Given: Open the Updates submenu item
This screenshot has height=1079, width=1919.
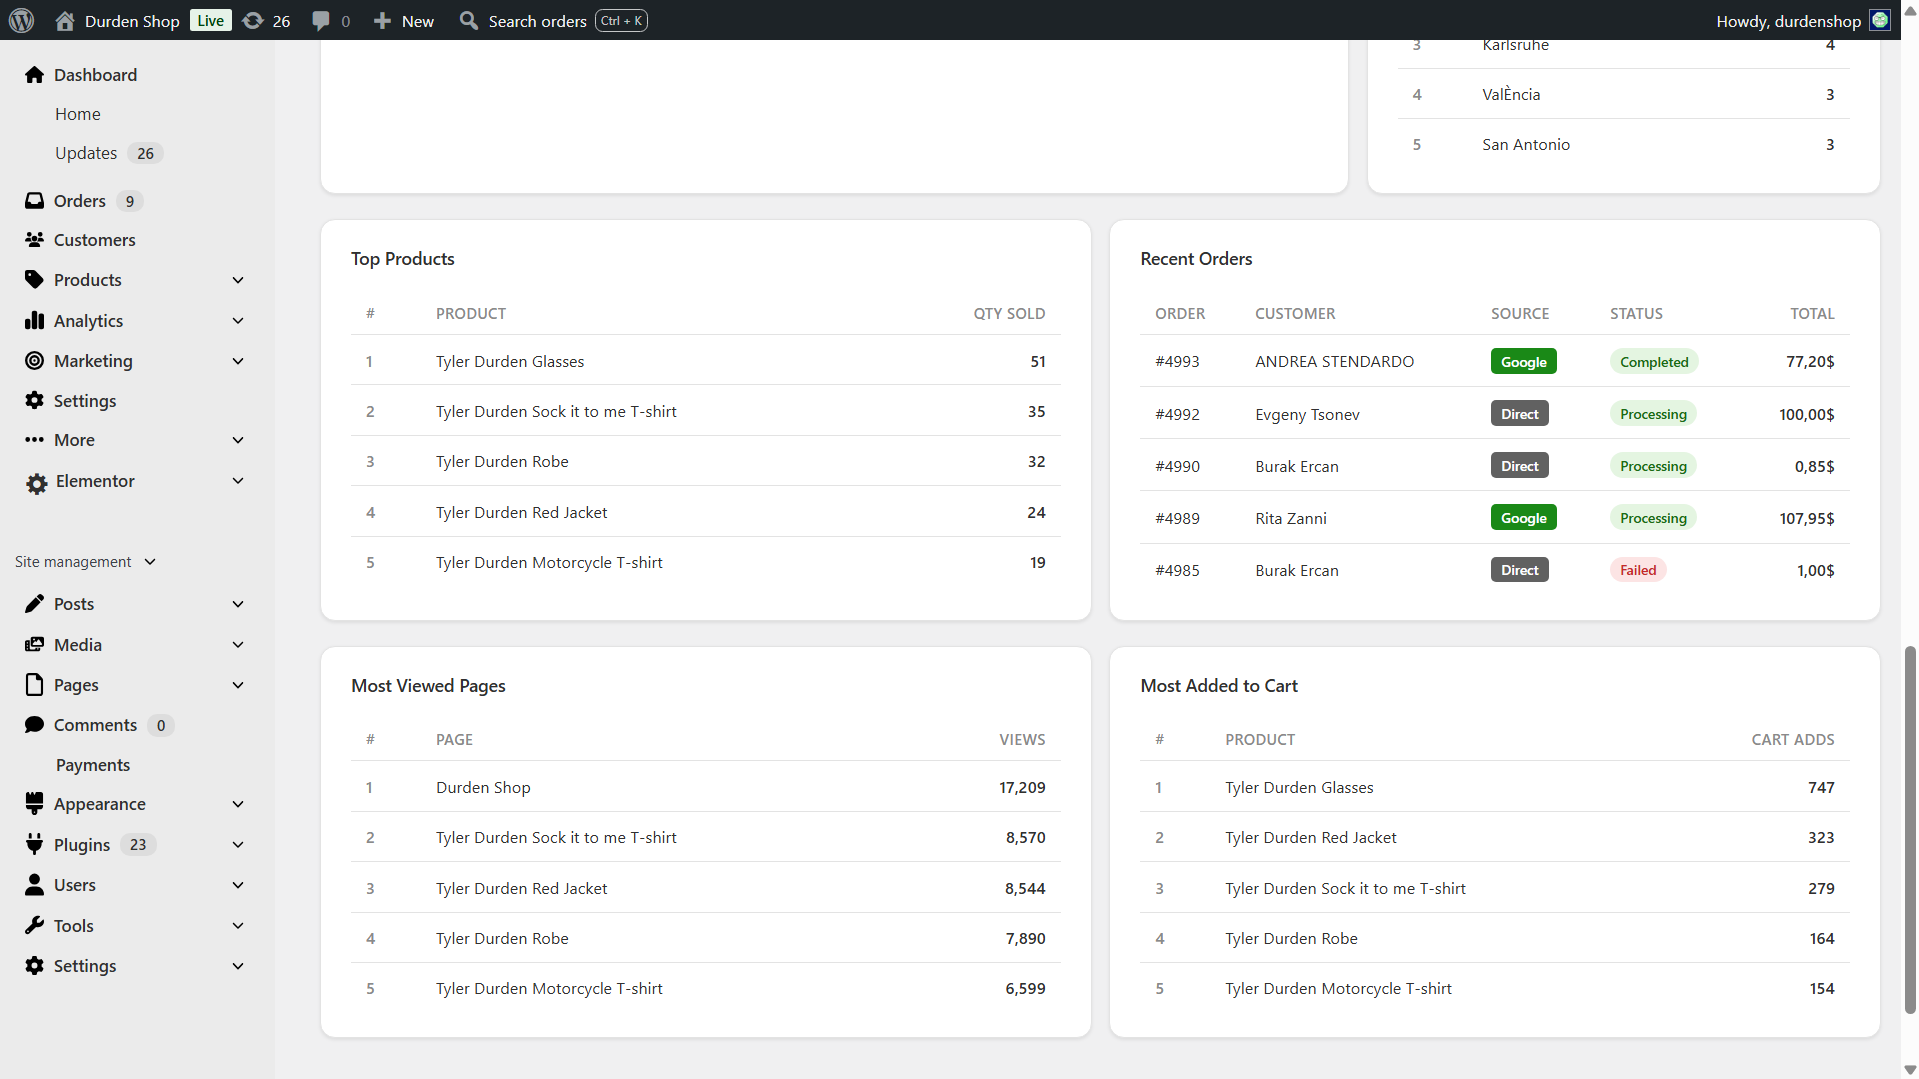Looking at the screenshot, I should click(x=87, y=153).
